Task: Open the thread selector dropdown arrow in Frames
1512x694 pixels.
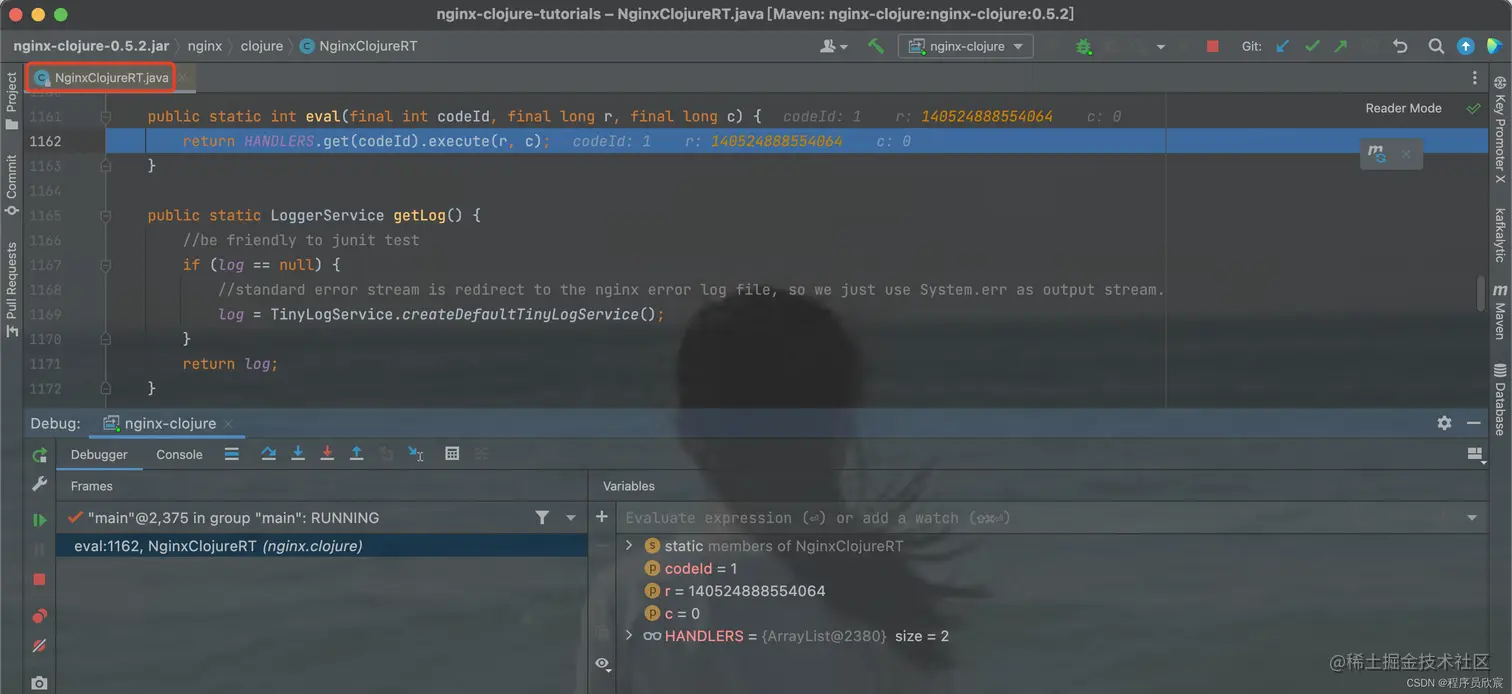Action: click(x=571, y=518)
